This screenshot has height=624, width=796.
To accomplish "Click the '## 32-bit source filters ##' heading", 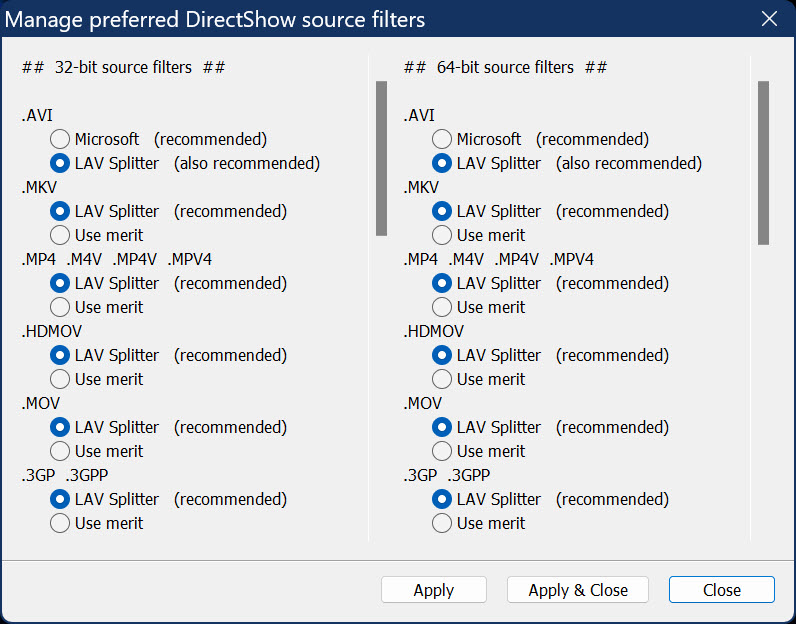I will tap(123, 67).
